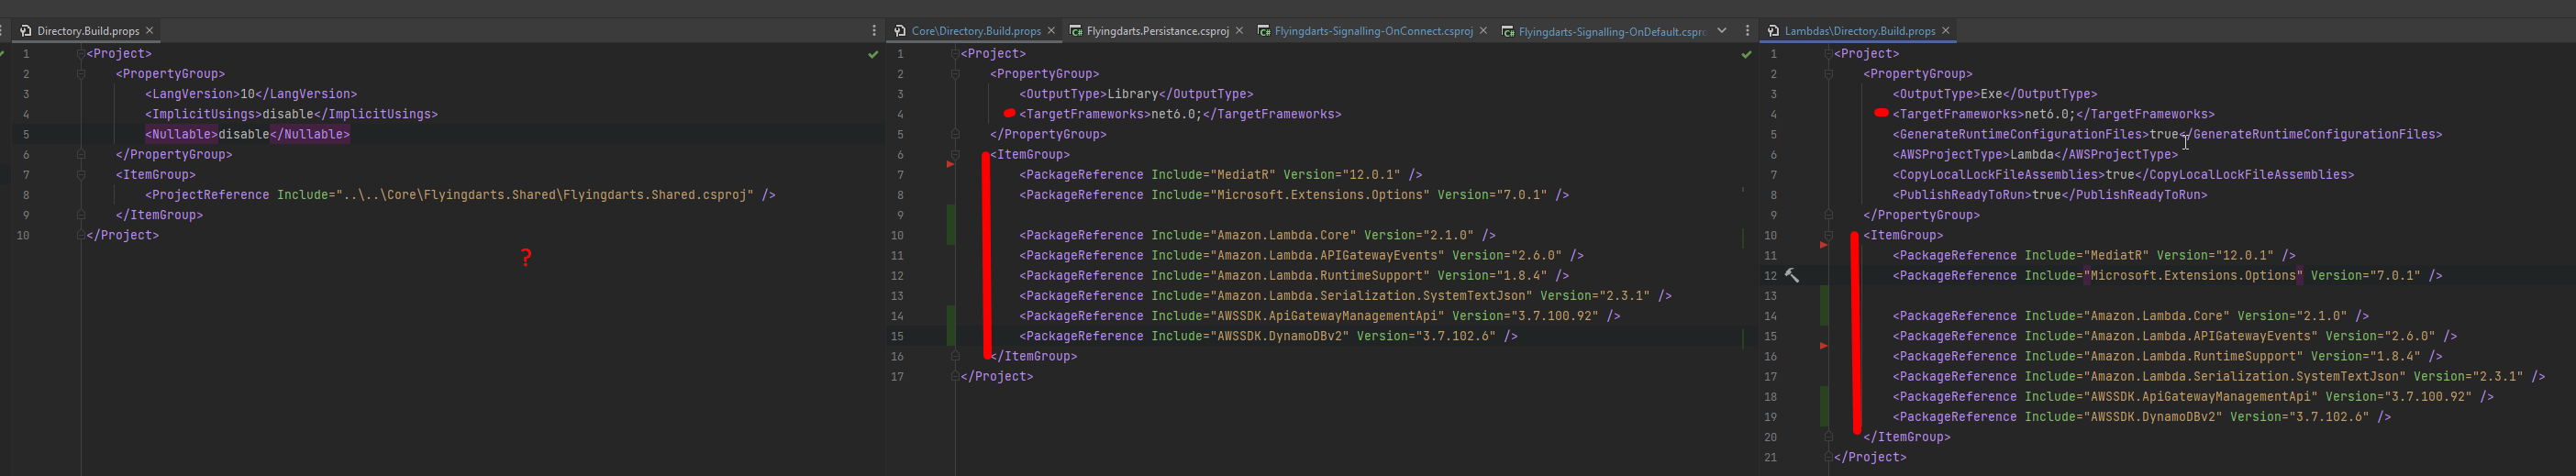Click line number 8 in the left pane gutter
This screenshot has width=2576, height=476.
click(26, 195)
